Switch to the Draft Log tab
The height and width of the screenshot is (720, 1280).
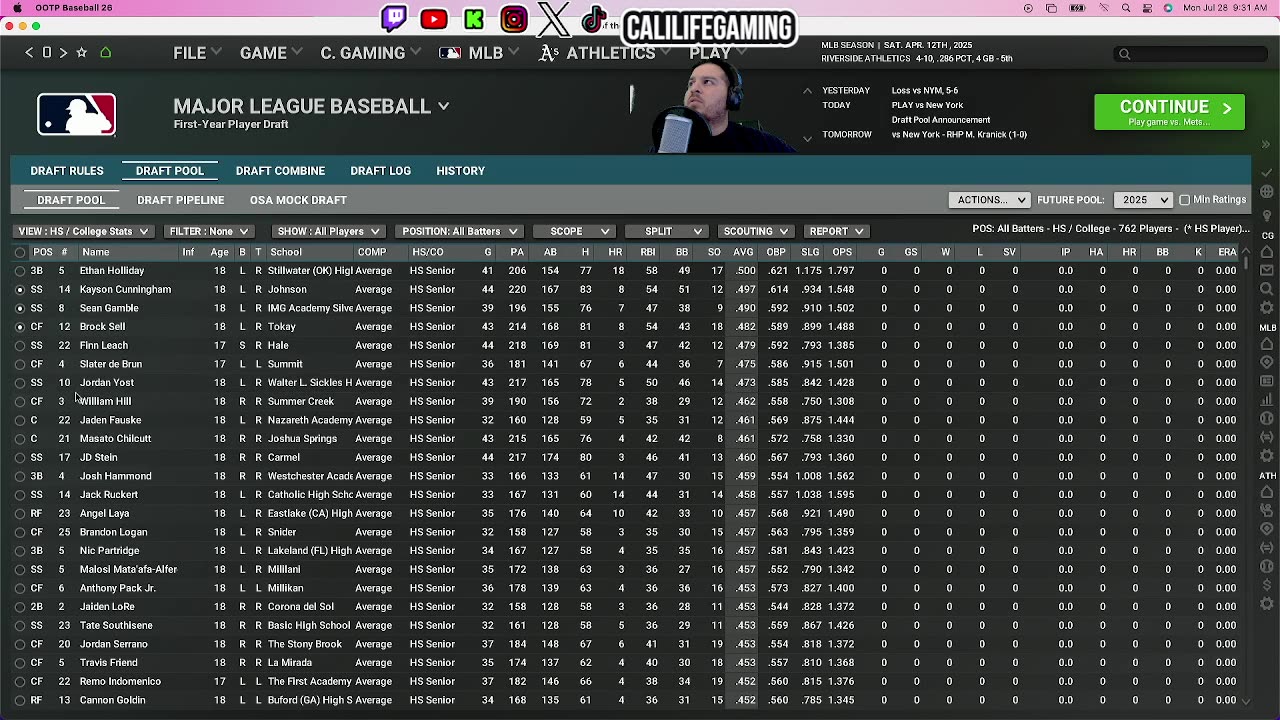coord(380,171)
